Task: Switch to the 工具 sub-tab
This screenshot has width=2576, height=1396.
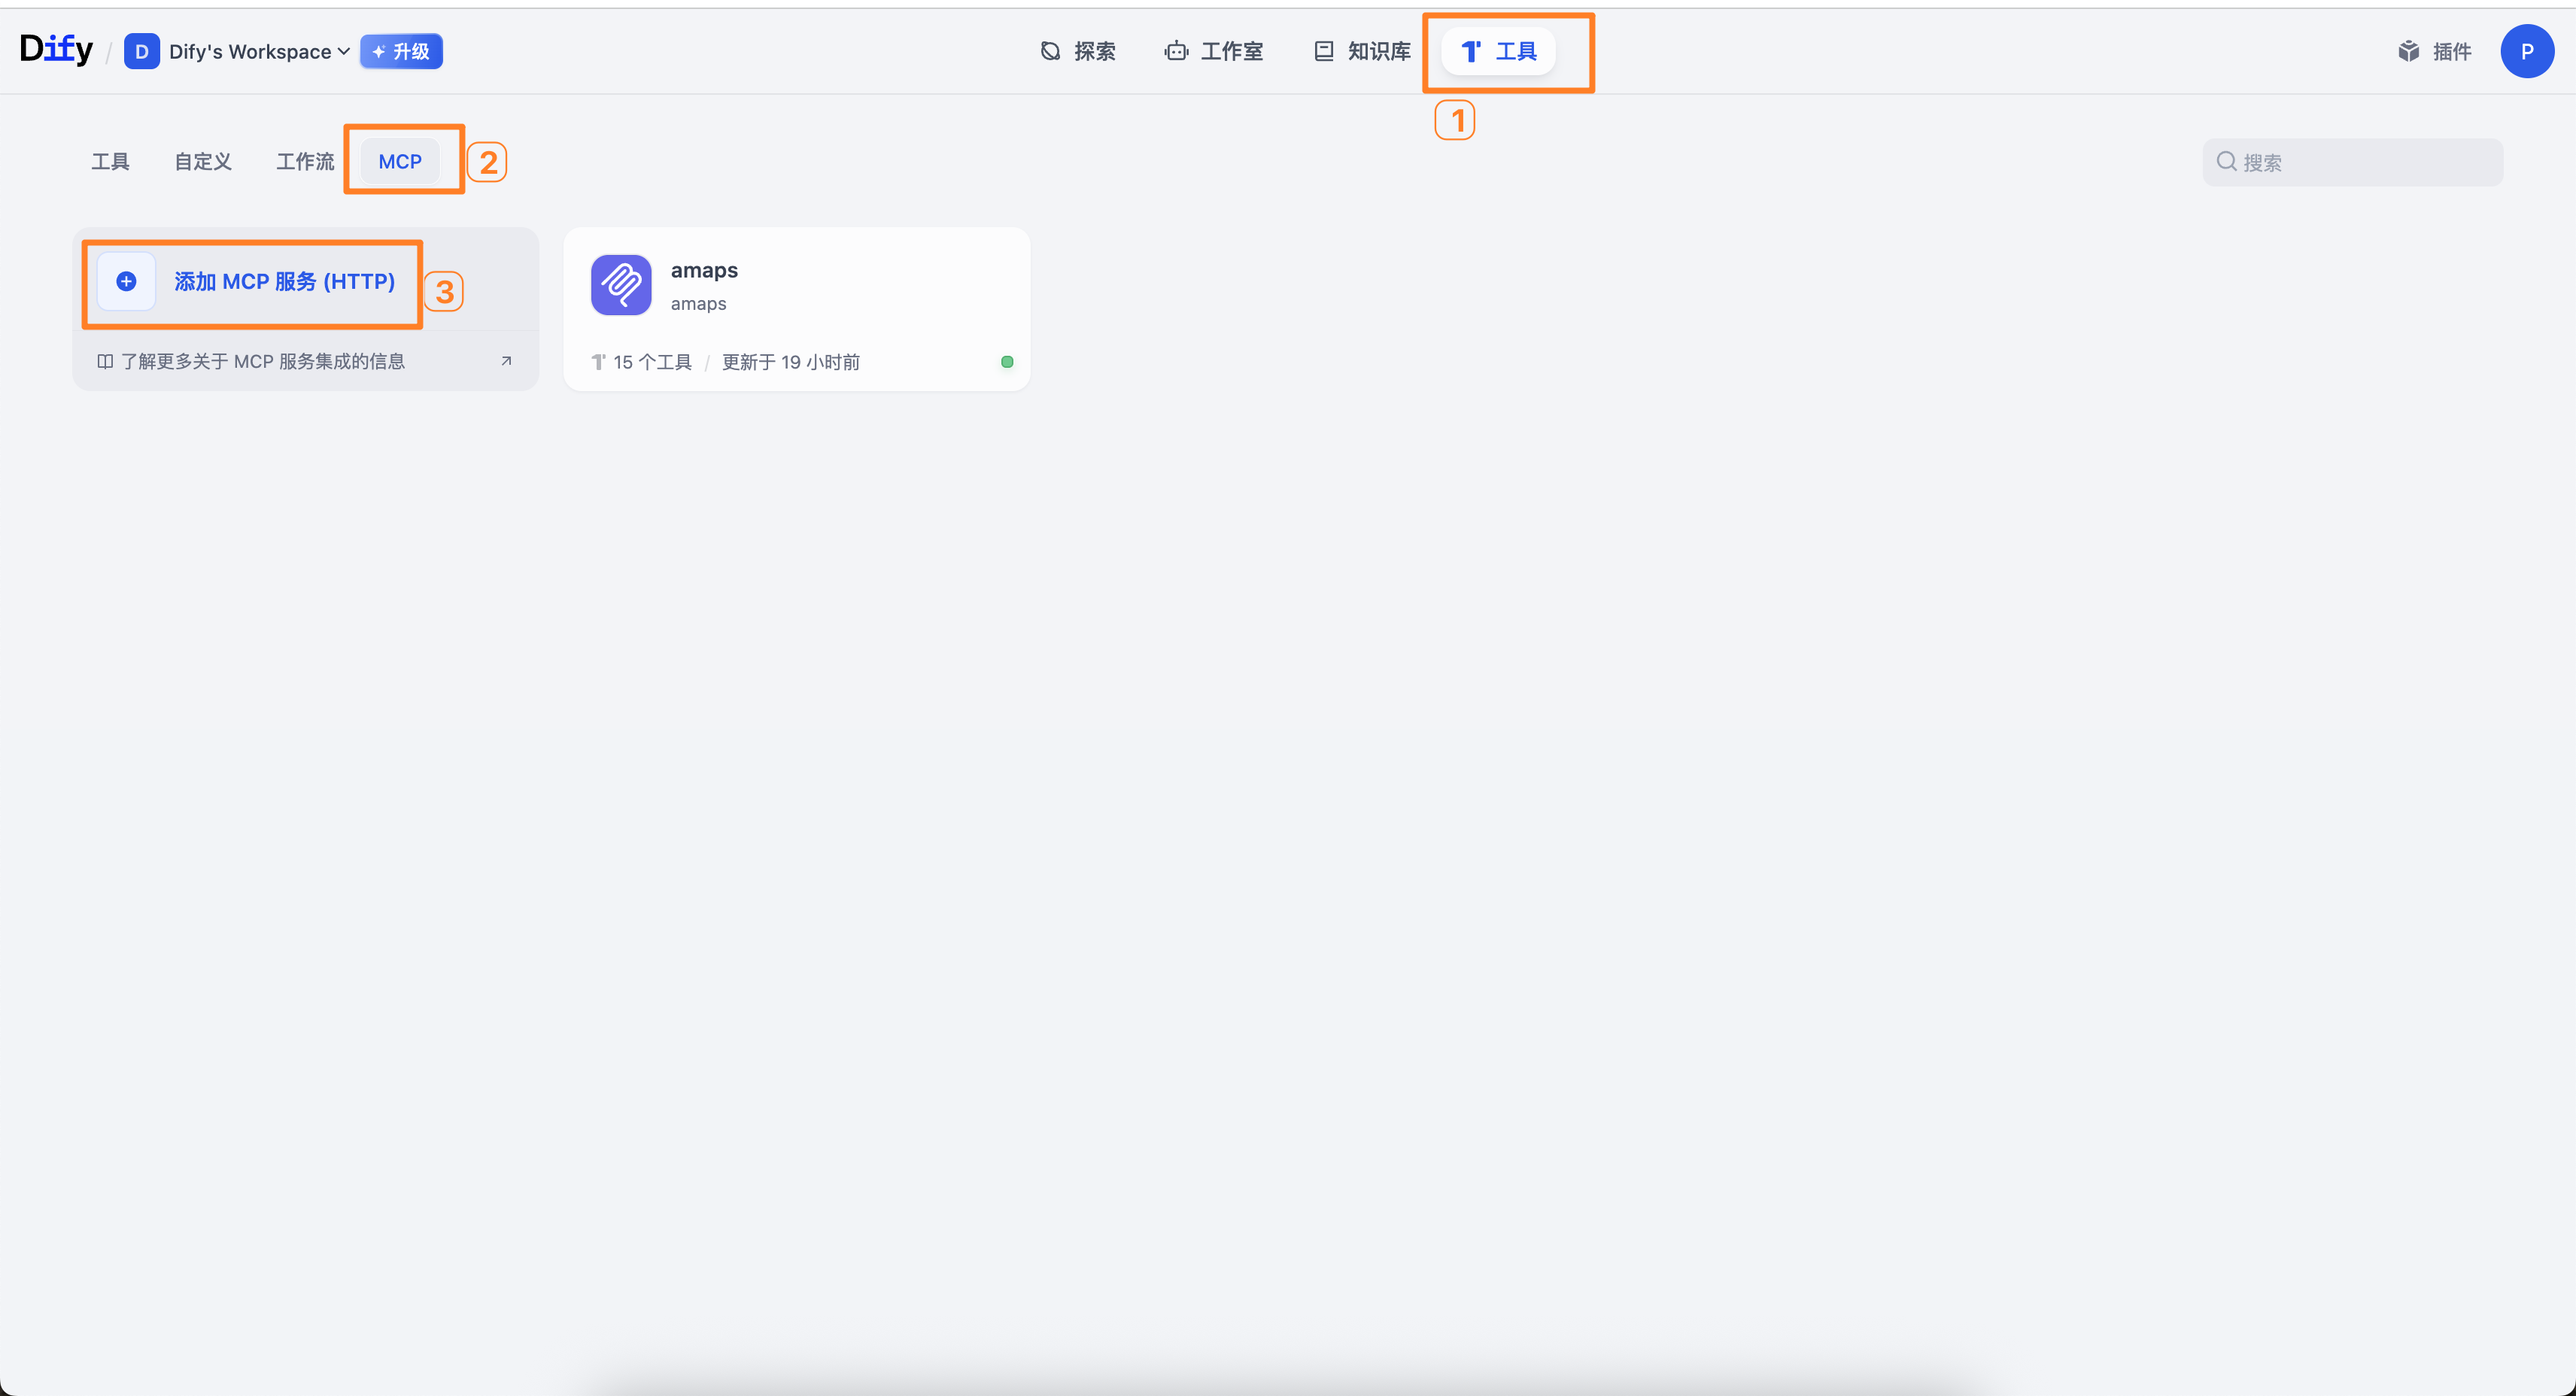Action: pyautogui.click(x=110, y=161)
